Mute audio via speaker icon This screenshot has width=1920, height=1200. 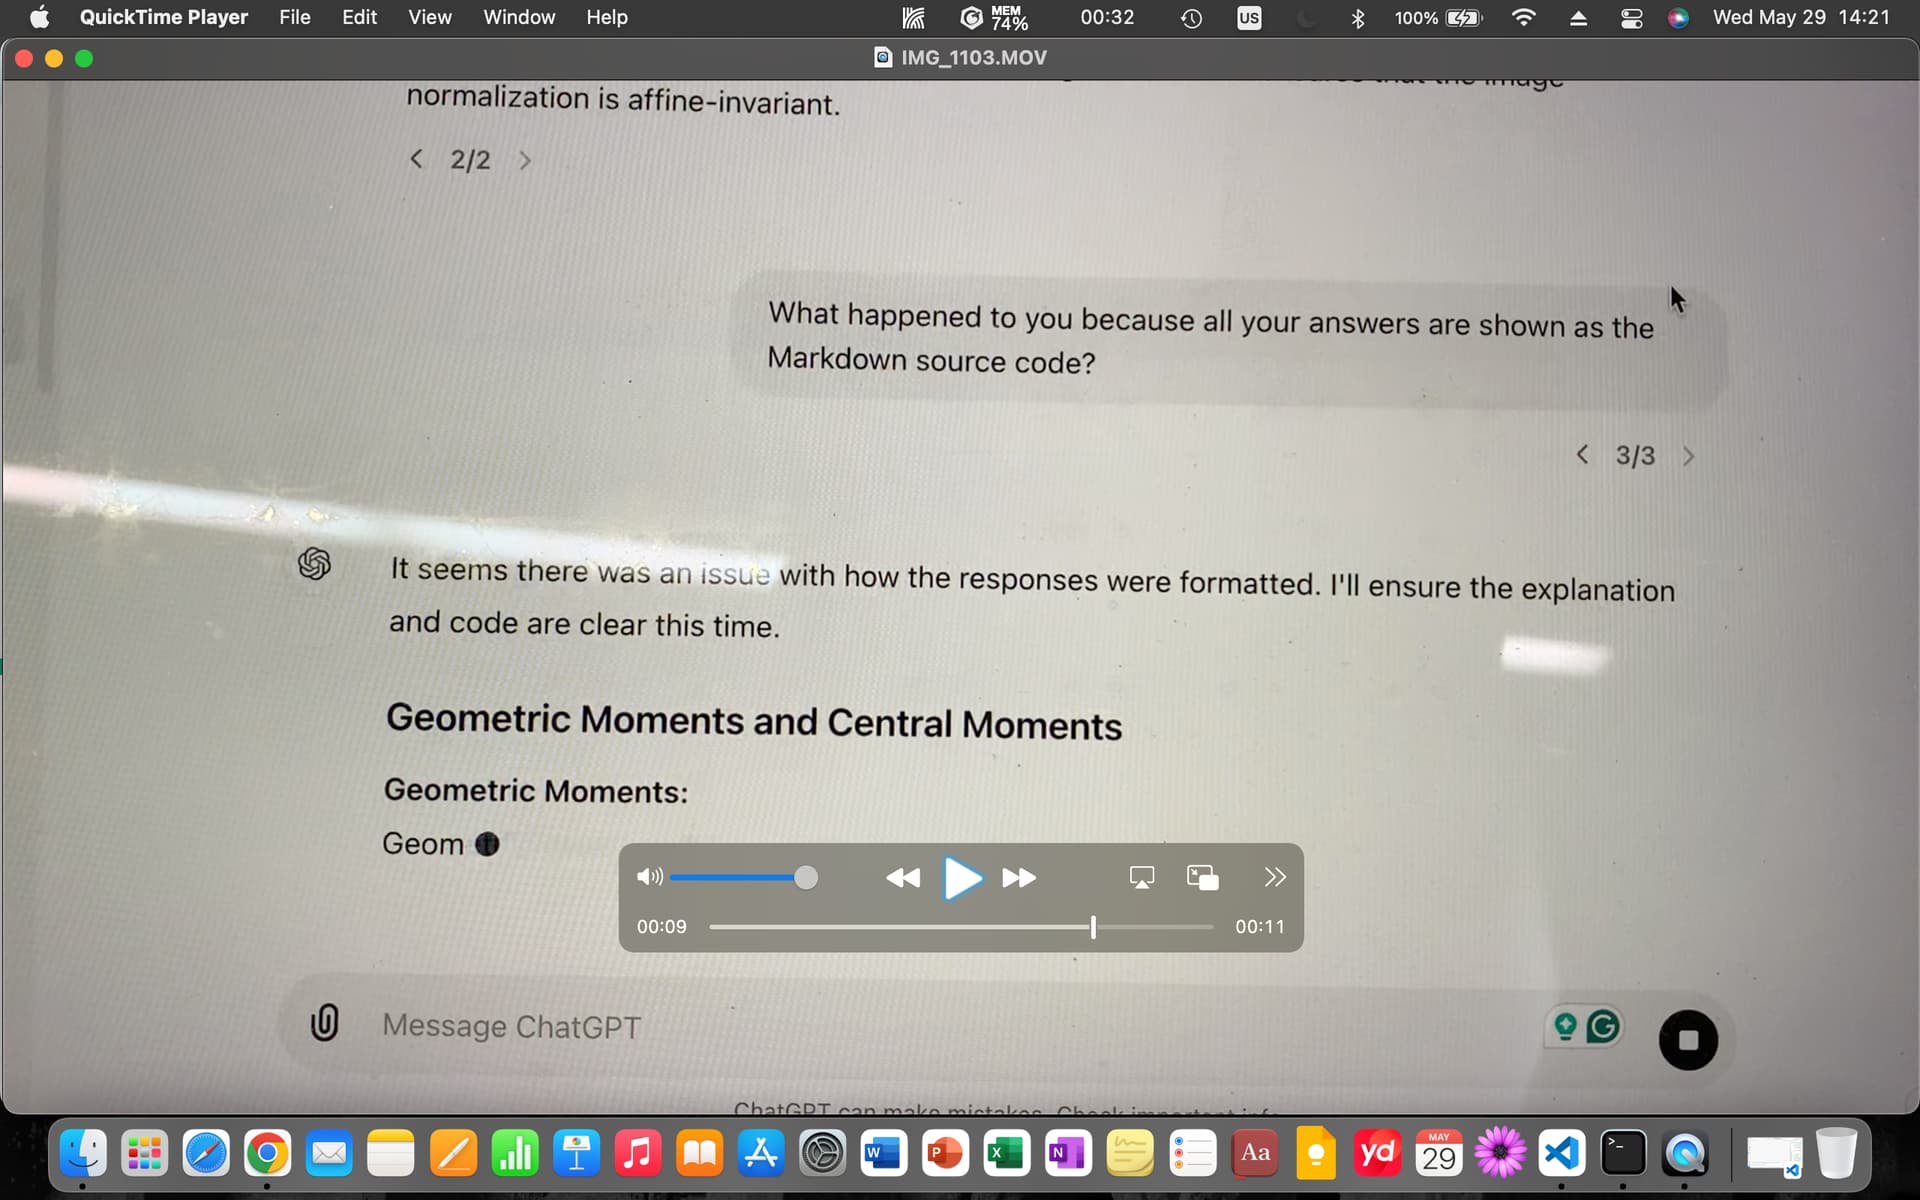click(649, 877)
